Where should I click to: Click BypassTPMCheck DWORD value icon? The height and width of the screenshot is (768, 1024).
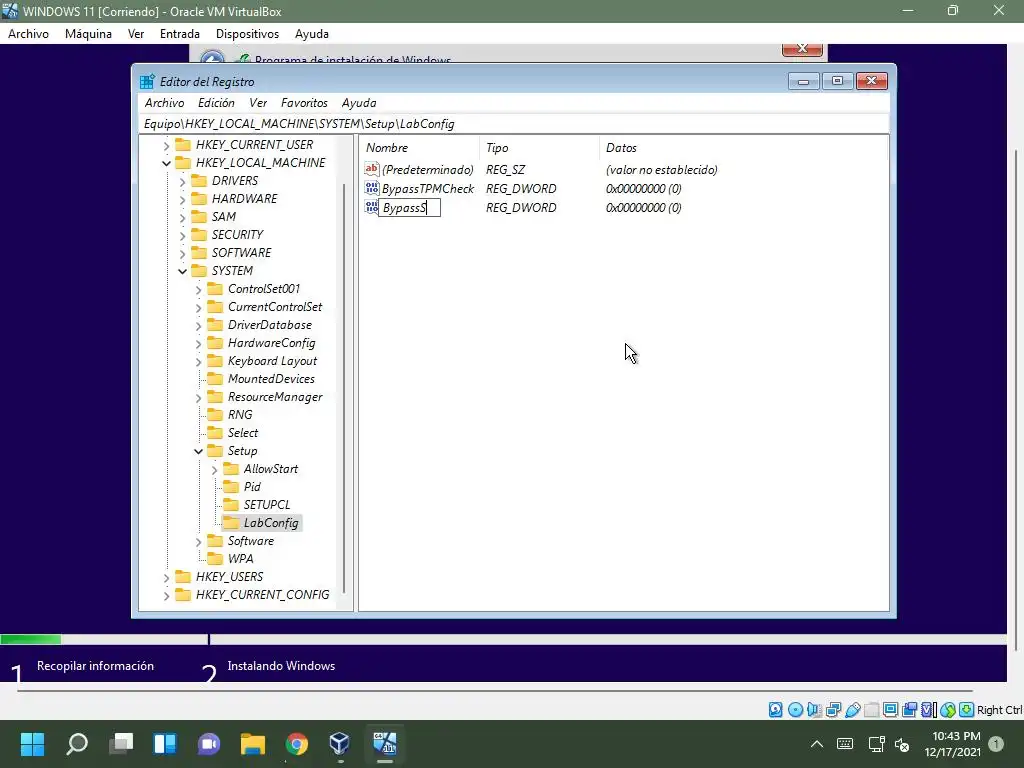[372, 188]
